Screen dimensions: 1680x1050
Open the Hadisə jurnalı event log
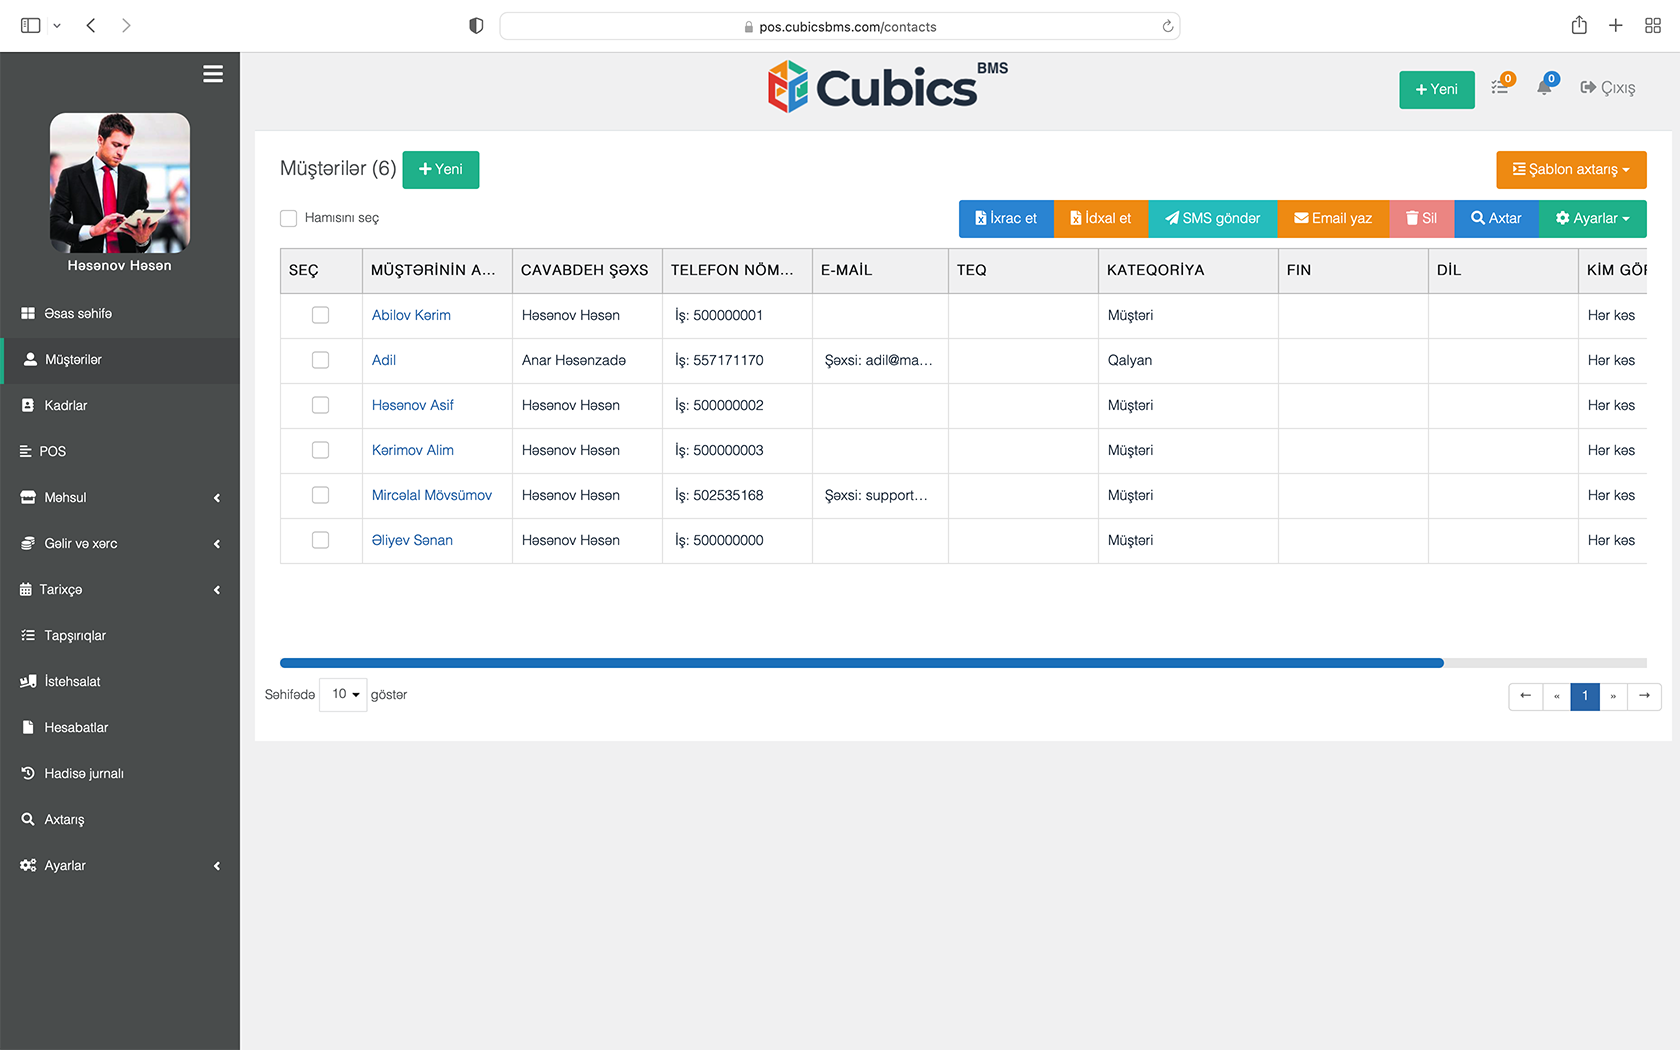[84, 773]
